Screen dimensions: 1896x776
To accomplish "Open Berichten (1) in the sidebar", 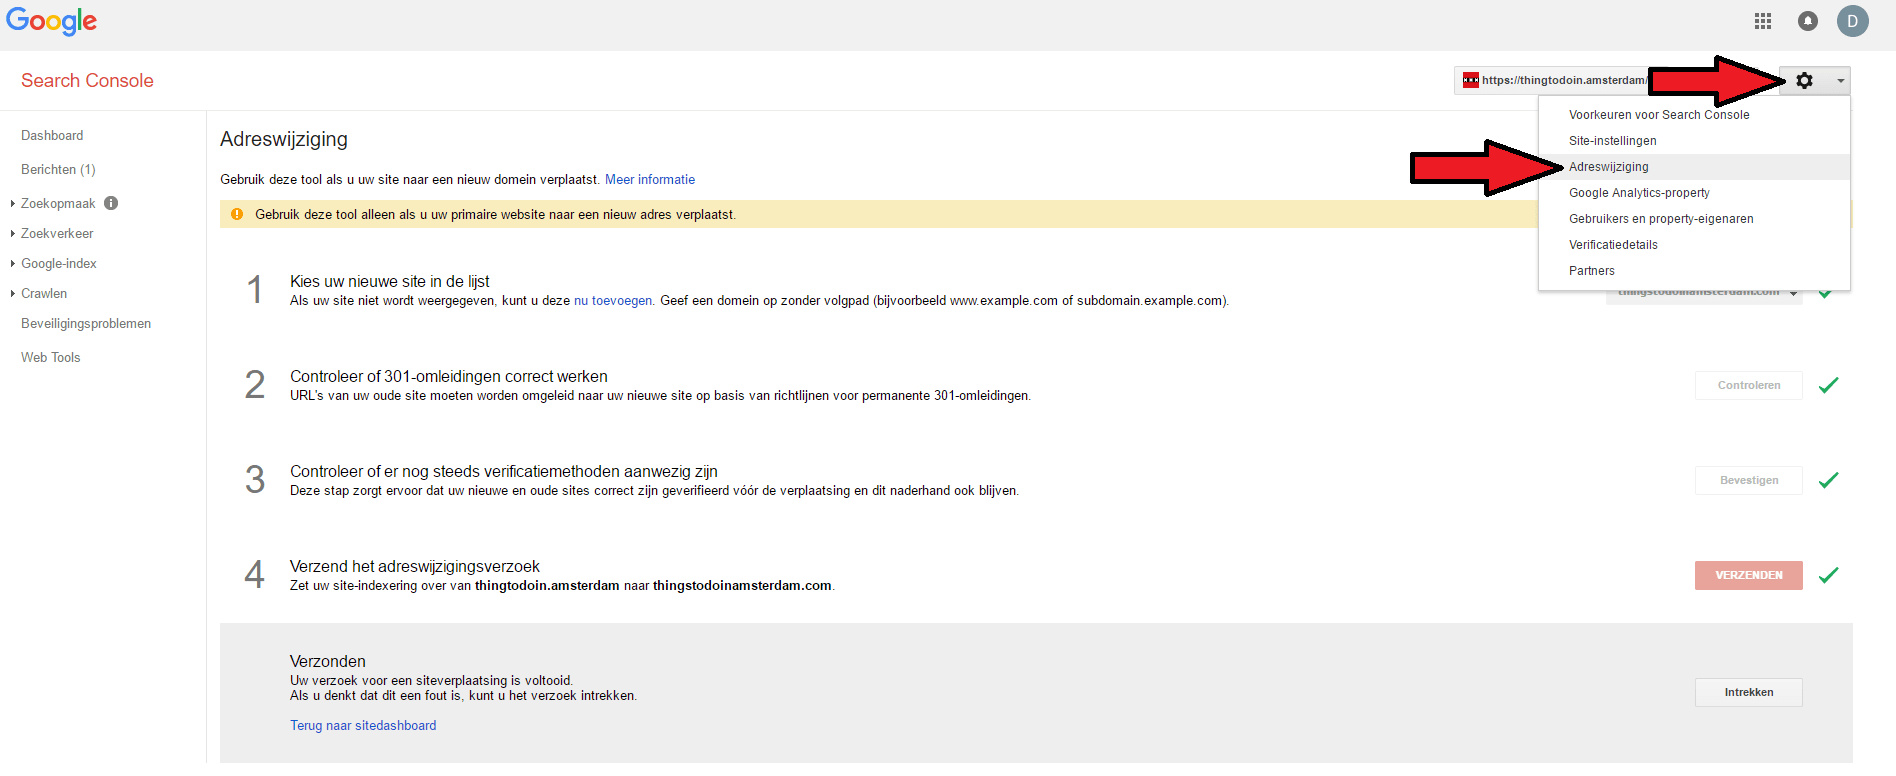I will pyautogui.click(x=58, y=169).
